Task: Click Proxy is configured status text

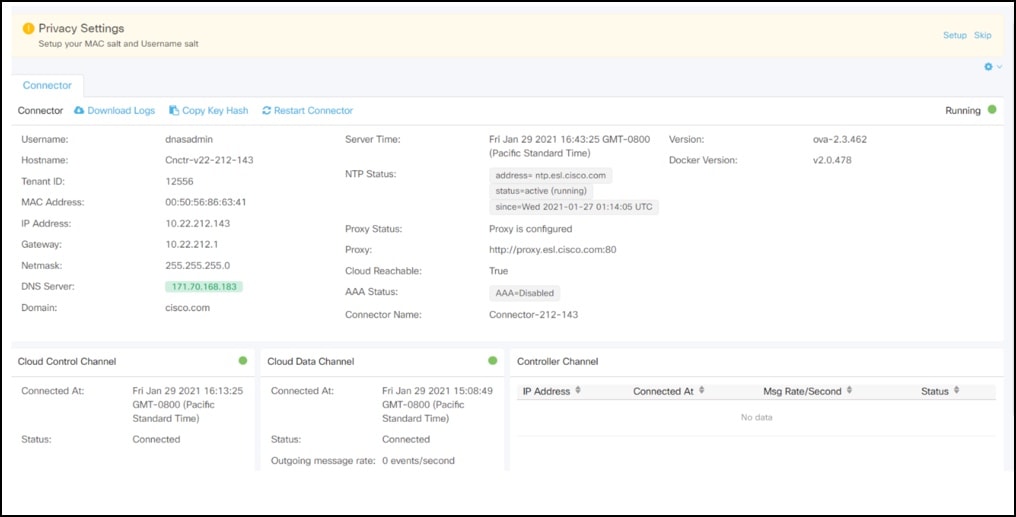Action: [531, 229]
